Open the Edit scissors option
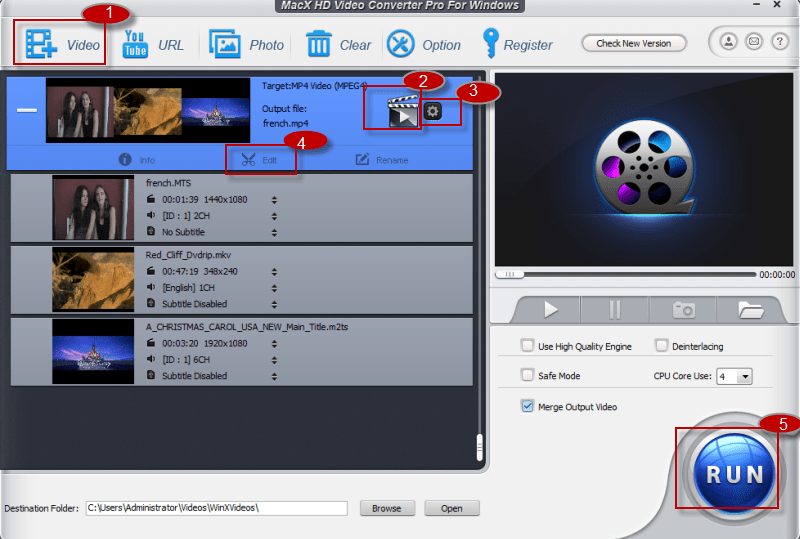Image resolution: width=800 pixels, height=539 pixels. tap(259, 160)
